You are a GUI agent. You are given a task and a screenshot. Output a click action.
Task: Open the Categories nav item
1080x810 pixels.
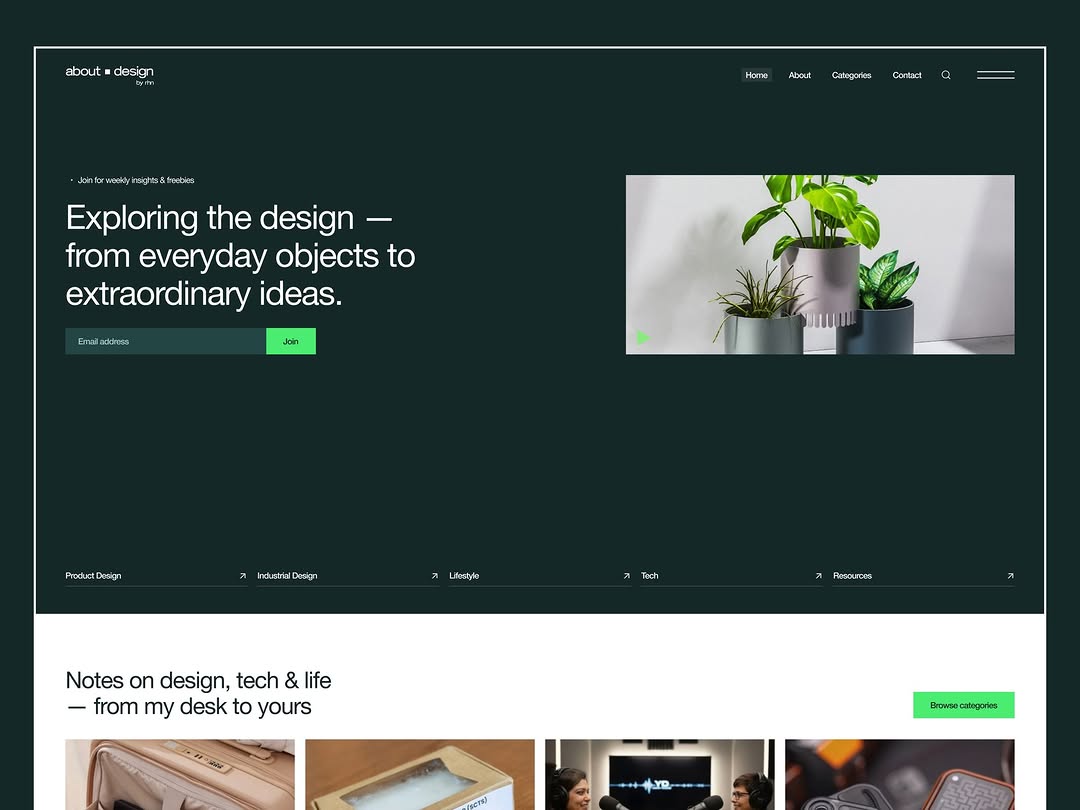851,75
